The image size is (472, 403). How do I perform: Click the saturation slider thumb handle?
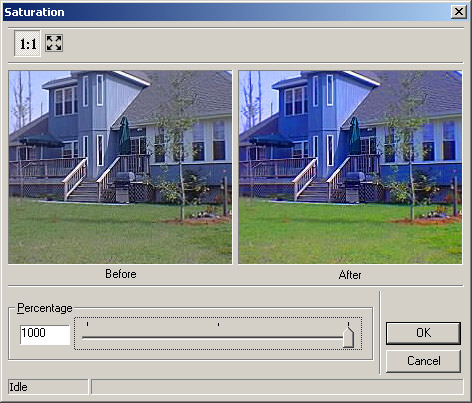(348, 337)
